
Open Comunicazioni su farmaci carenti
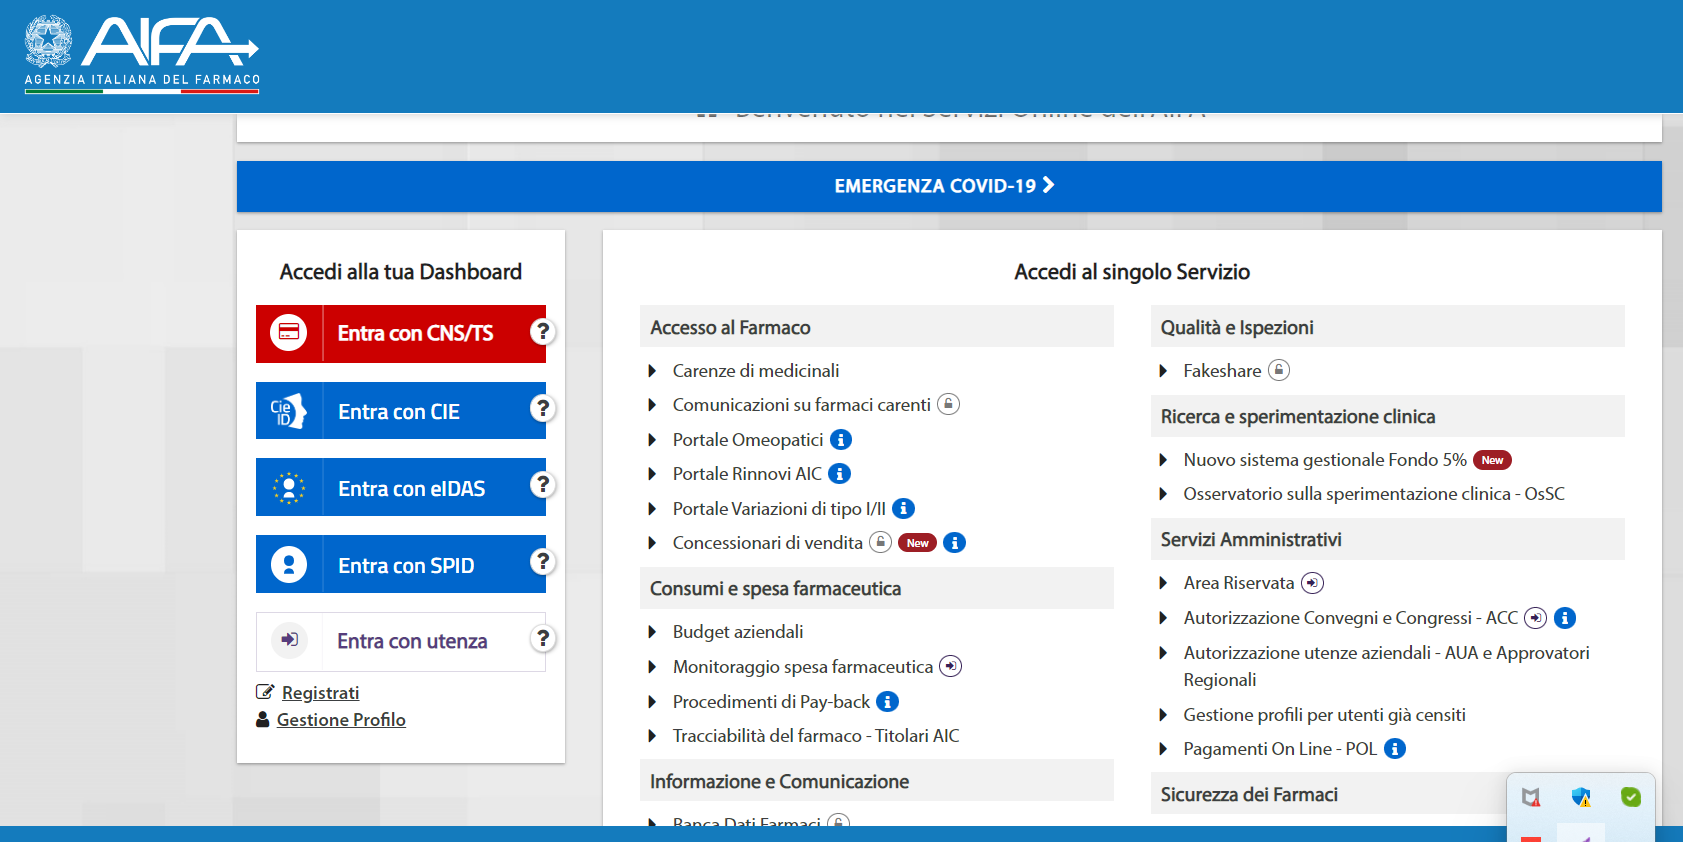point(802,405)
